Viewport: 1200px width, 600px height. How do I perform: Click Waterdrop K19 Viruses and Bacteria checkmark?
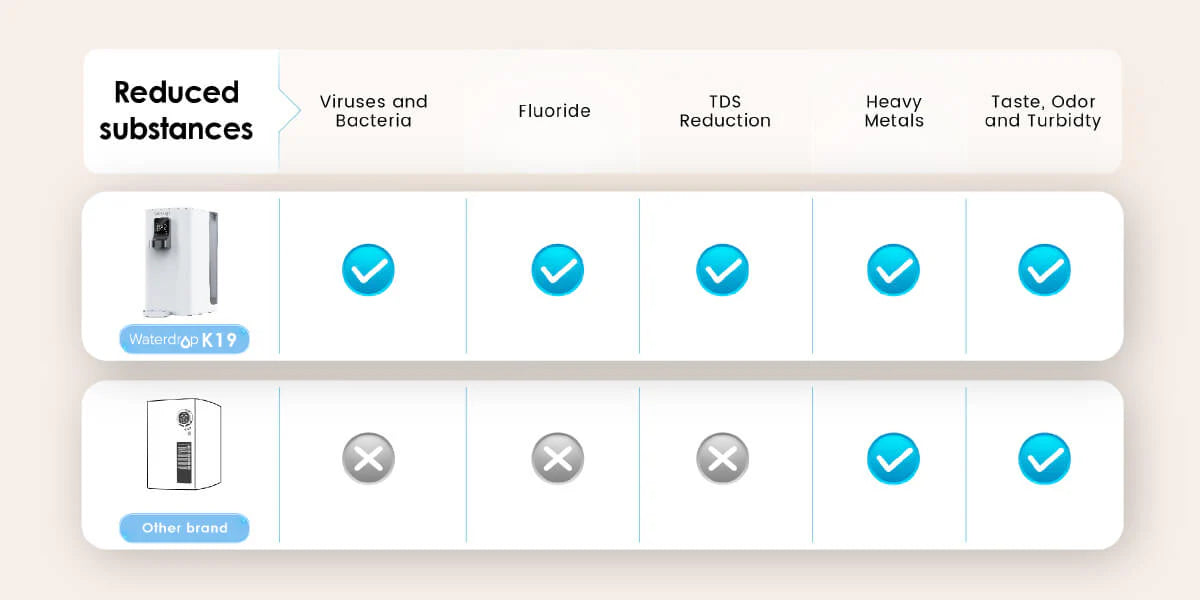tap(368, 270)
